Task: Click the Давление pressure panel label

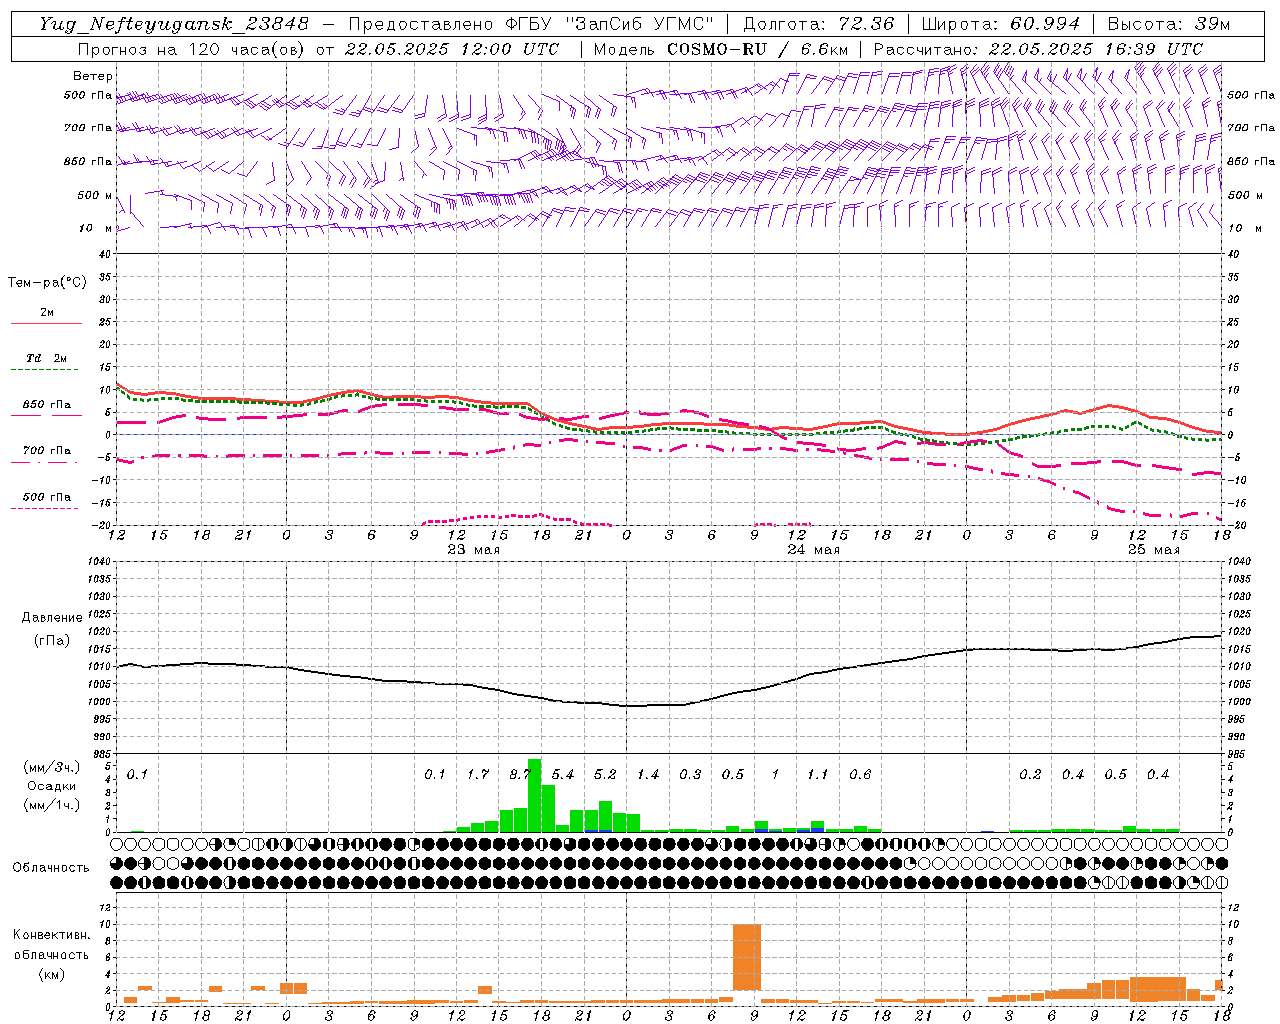Action: pyautogui.click(x=52, y=618)
